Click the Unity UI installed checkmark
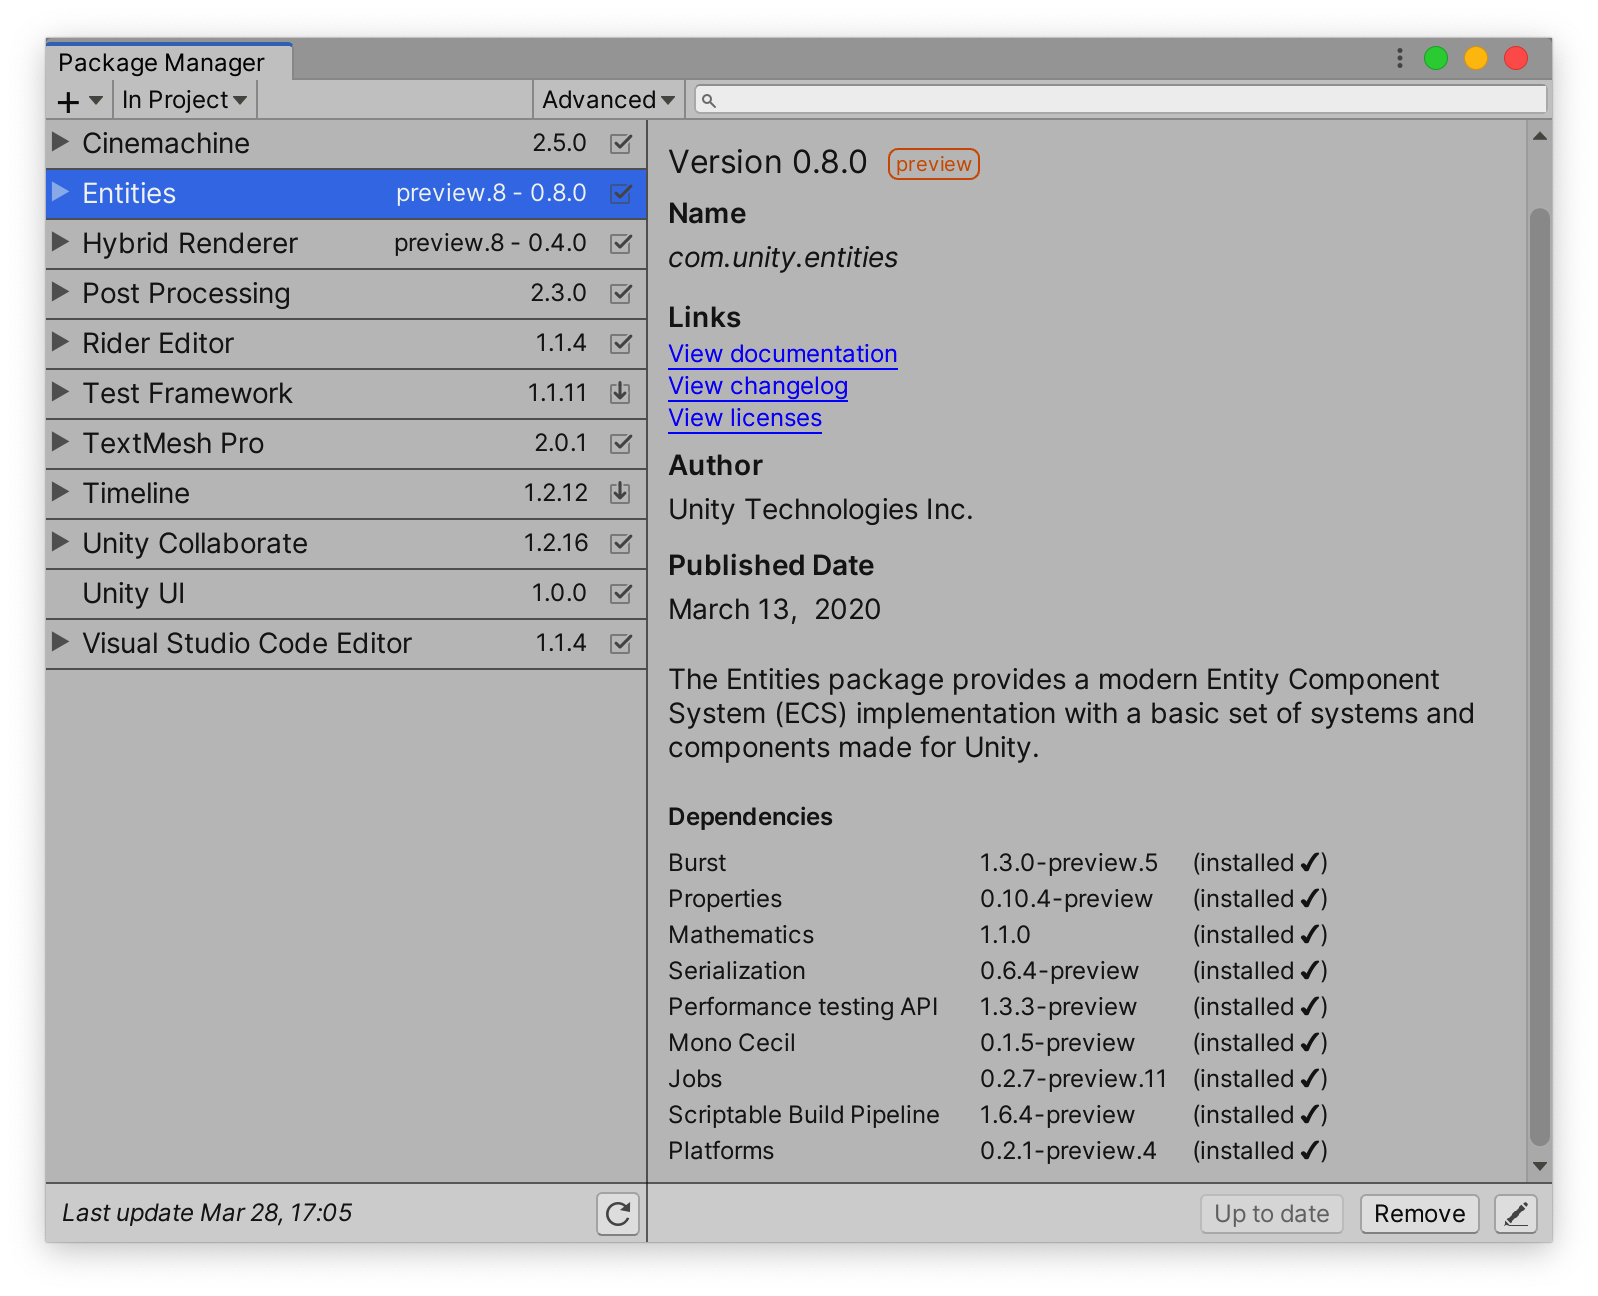Image resolution: width=1598 pixels, height=1296 pixels. (621, 593)
